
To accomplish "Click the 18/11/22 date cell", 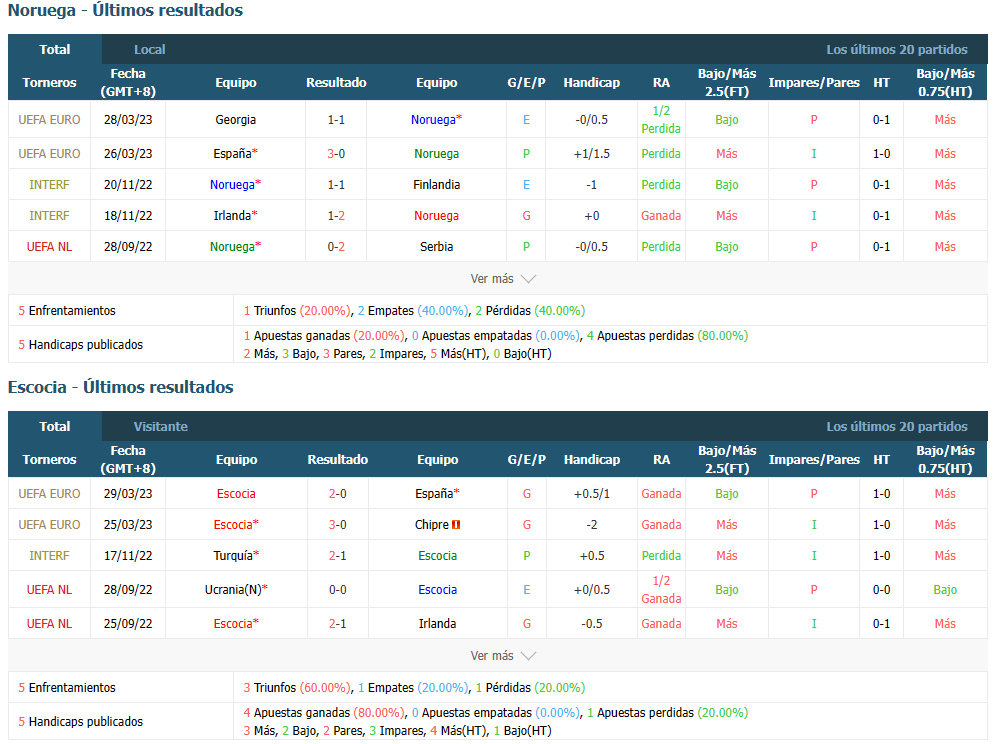I will click(128, 216).
